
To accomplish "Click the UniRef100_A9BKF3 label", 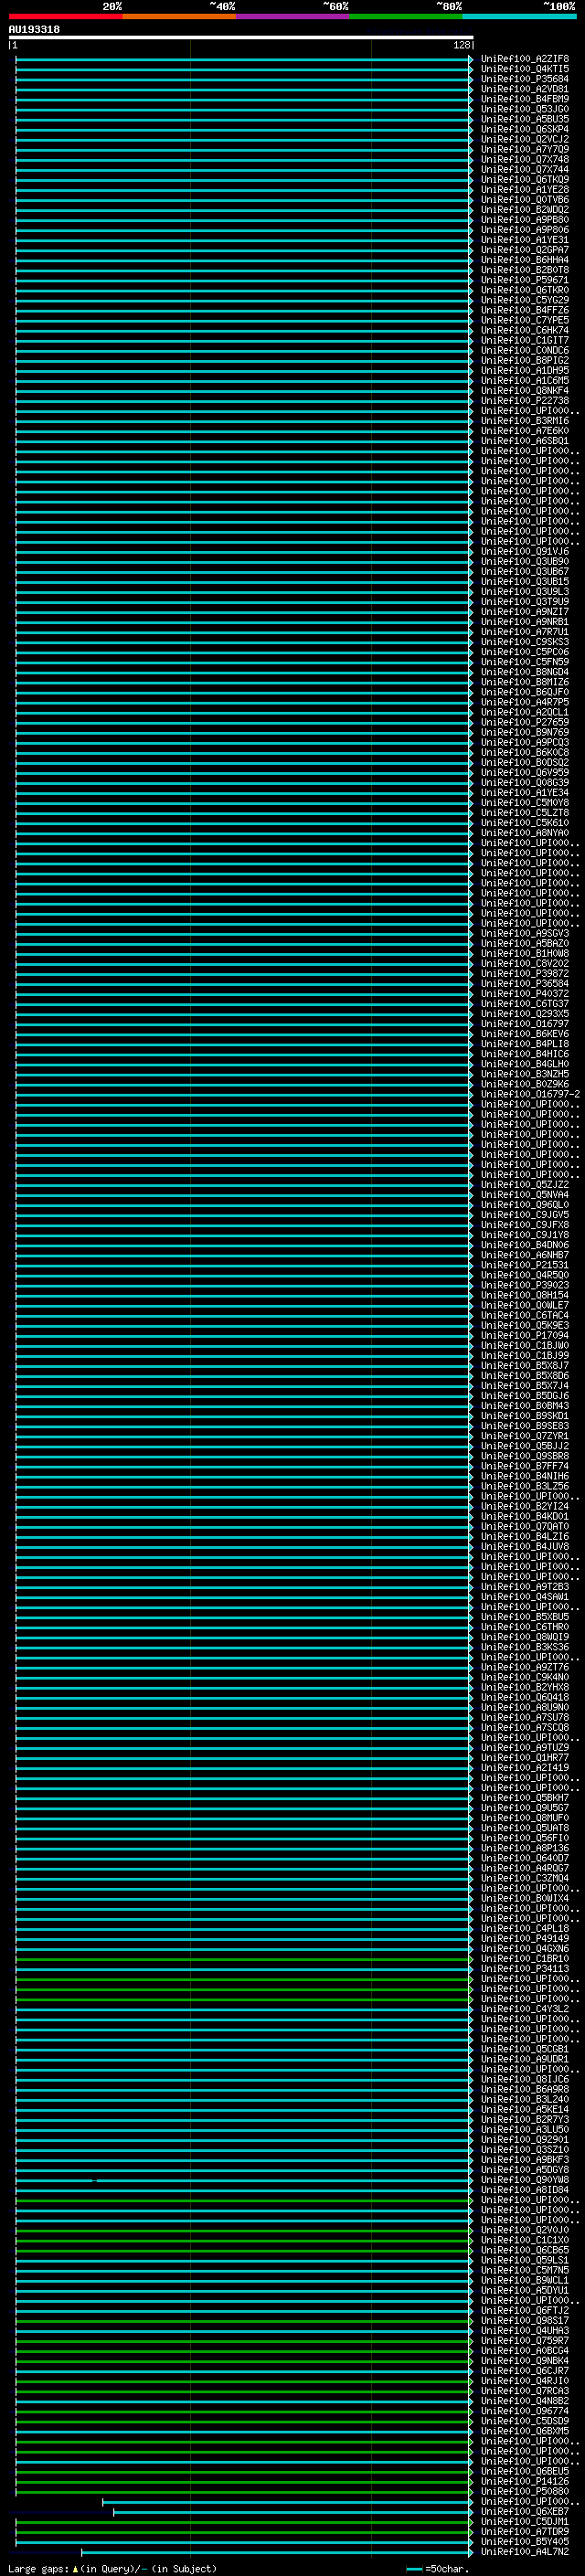I will [525, 2159].
